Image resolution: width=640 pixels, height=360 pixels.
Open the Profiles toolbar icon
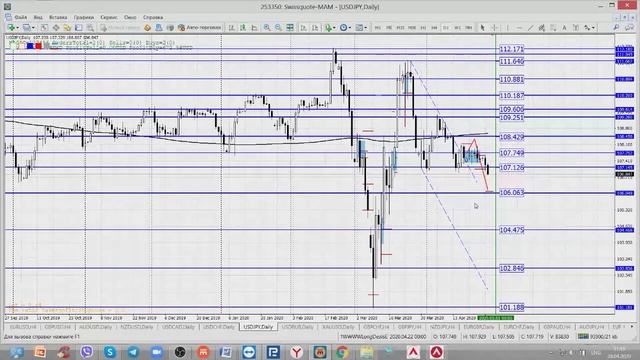click(27, 28)
